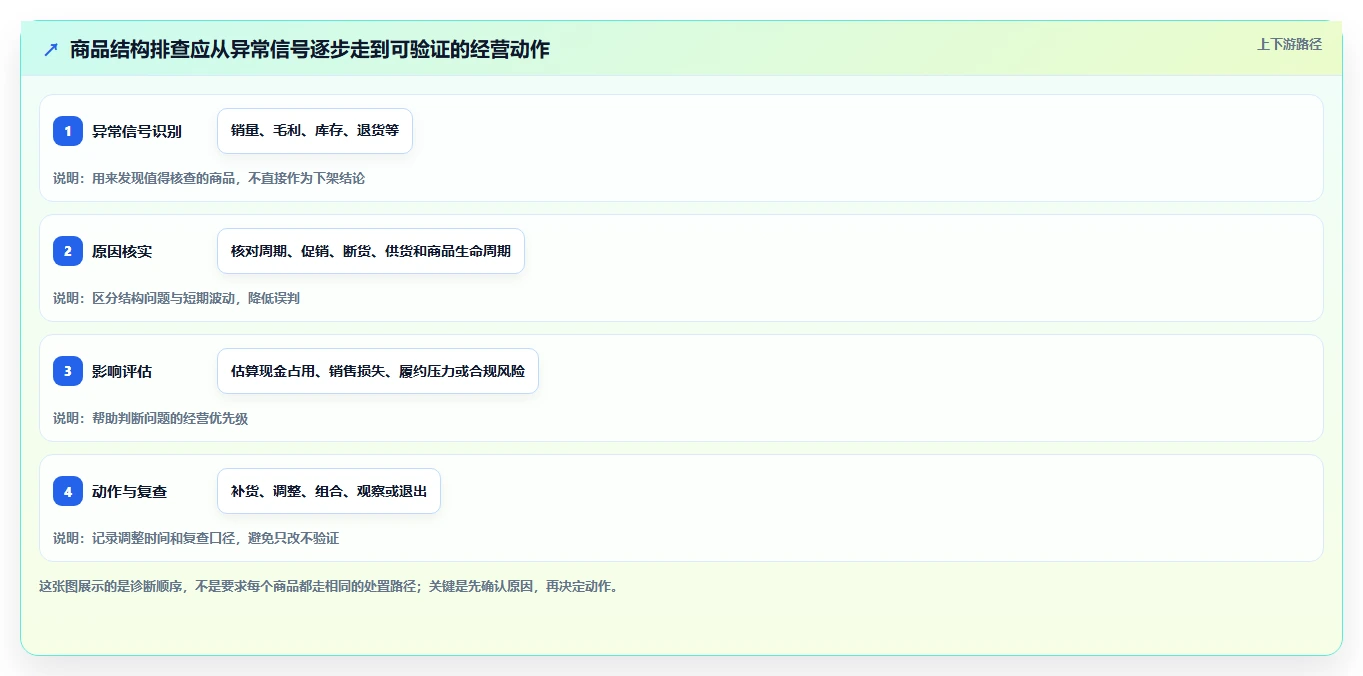This screenshot has height=676, width=1363.
Task: Click the 异常信号识别 step title
Action: click(137, 131)
